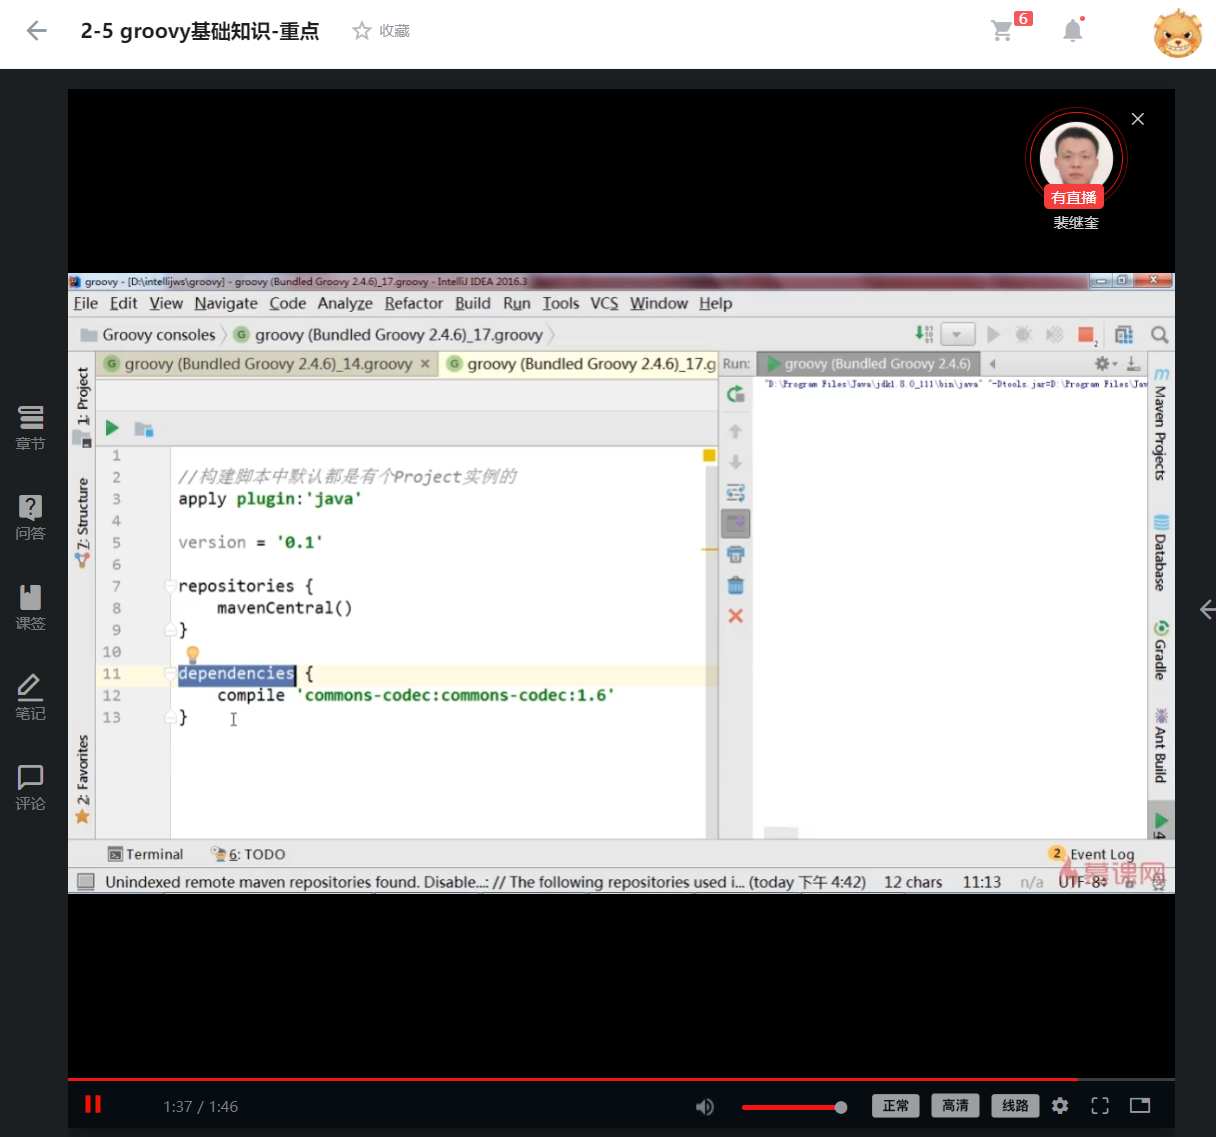The image size is (1216, 1137).
Task: Click the Make Project toolbar icon
Action: [x=924, y=334]
